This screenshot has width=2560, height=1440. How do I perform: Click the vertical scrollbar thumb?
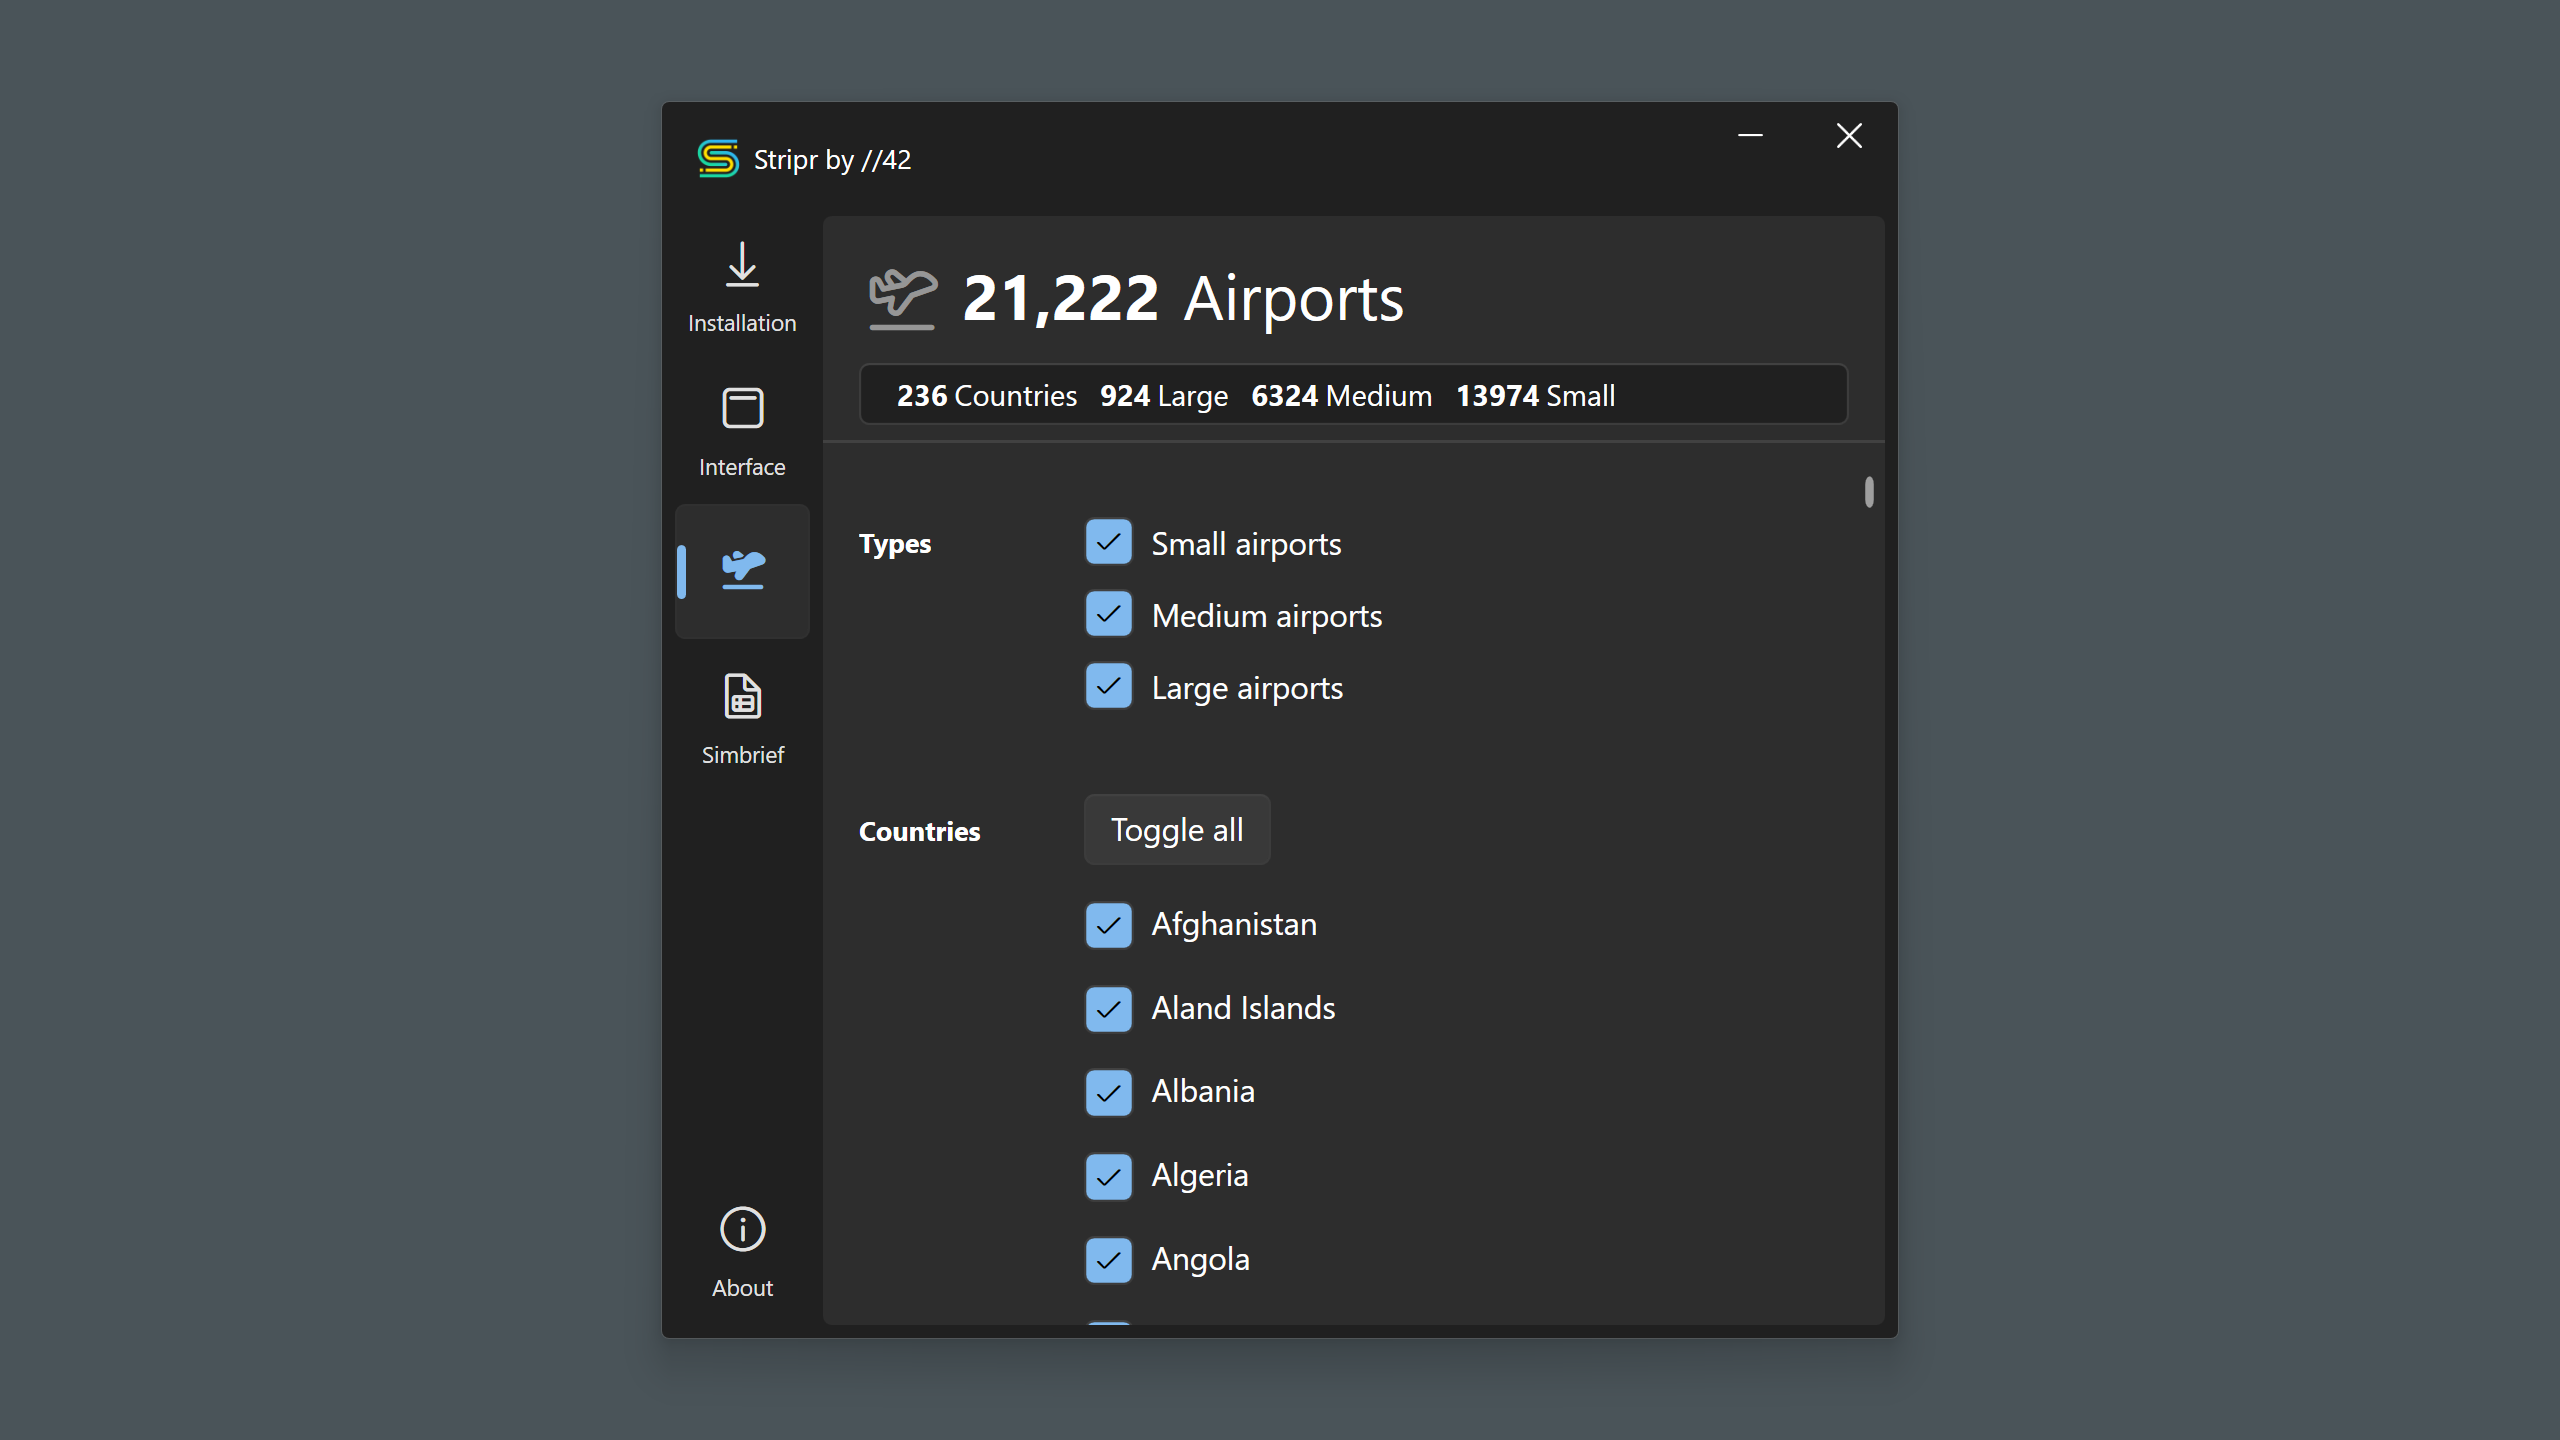tap(1868, 492)
